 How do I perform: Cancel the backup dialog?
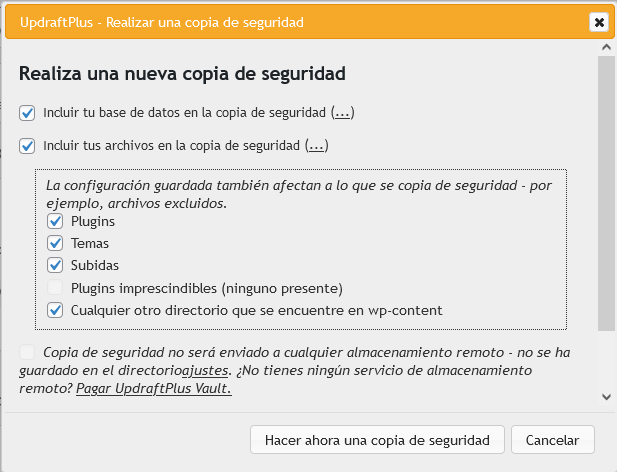(552, 440)
